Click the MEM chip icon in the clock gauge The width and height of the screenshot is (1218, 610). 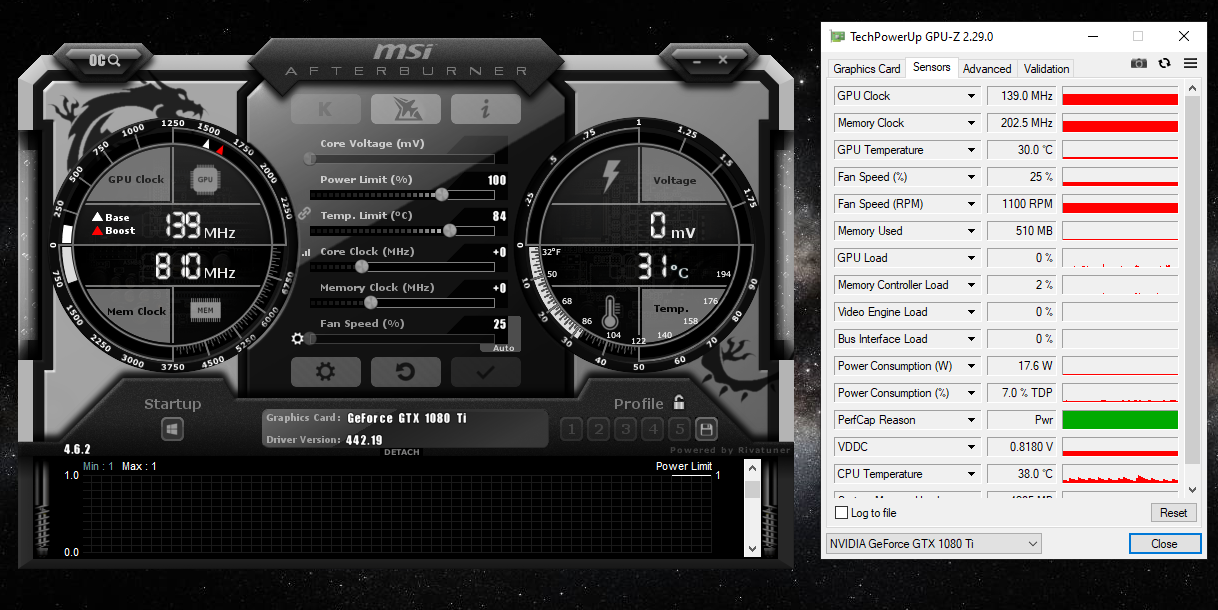[205, 311]
